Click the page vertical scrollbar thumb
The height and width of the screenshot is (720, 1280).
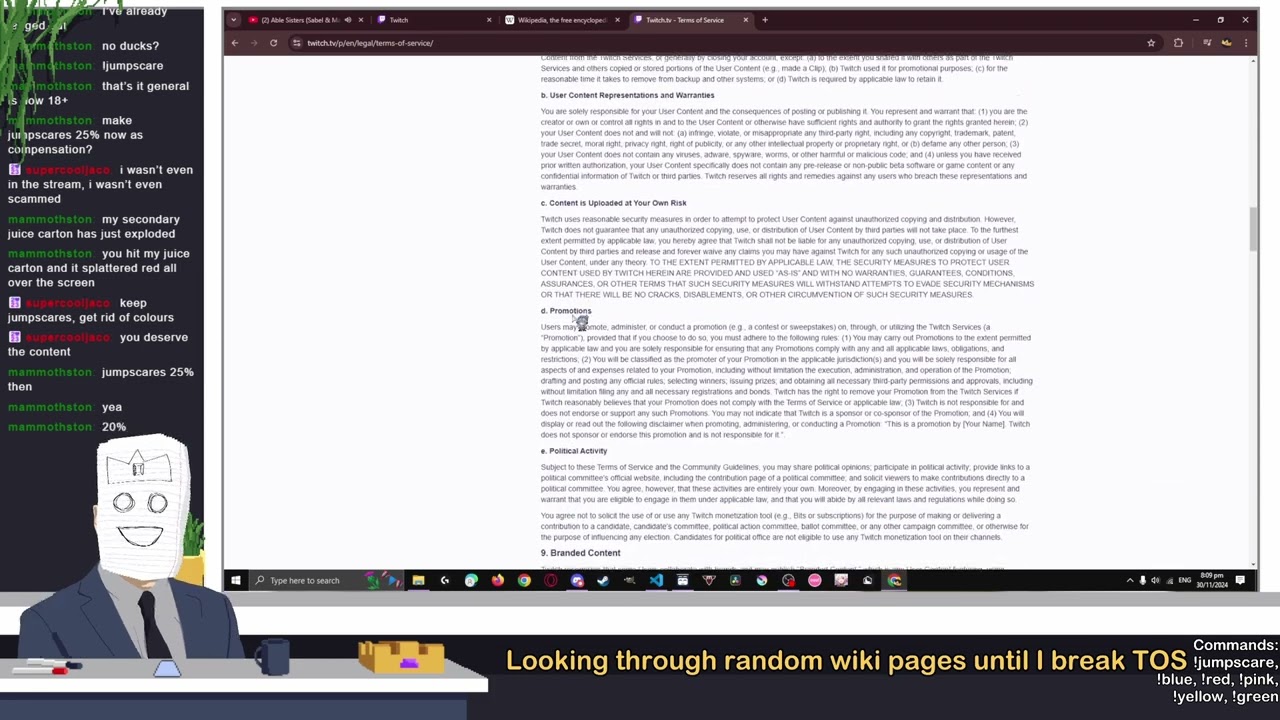pos(1253,229)
